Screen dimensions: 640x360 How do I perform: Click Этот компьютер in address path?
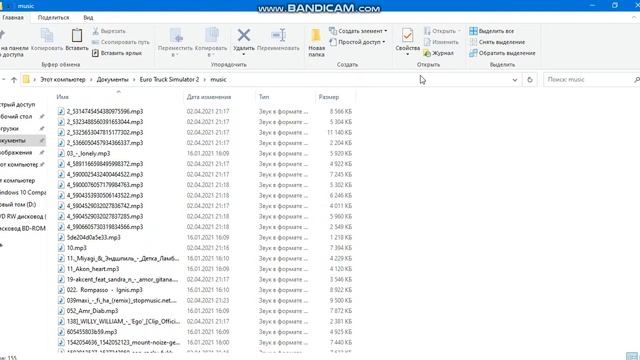point(63,80)
